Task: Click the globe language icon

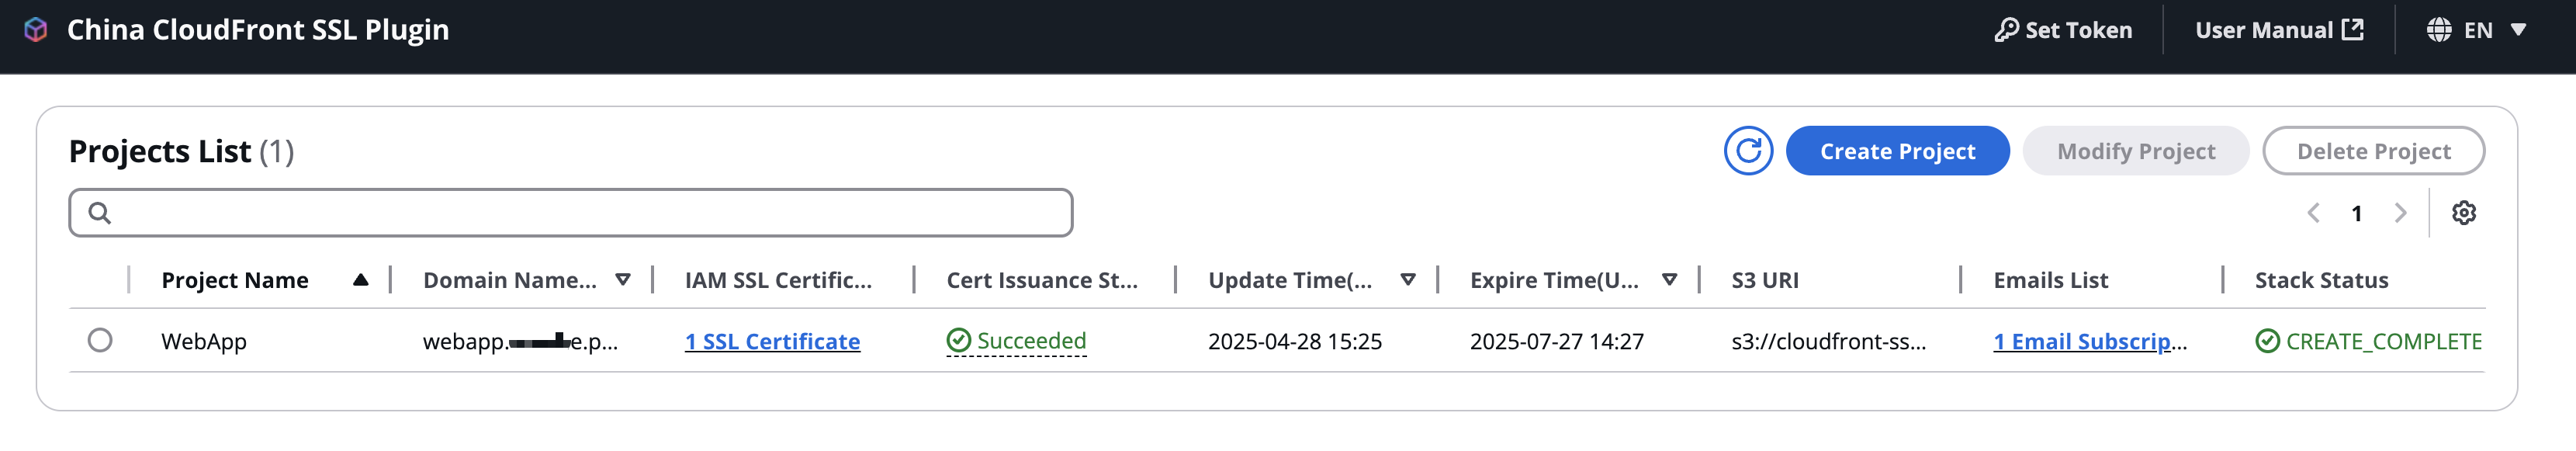Action: coord(2439,30)
